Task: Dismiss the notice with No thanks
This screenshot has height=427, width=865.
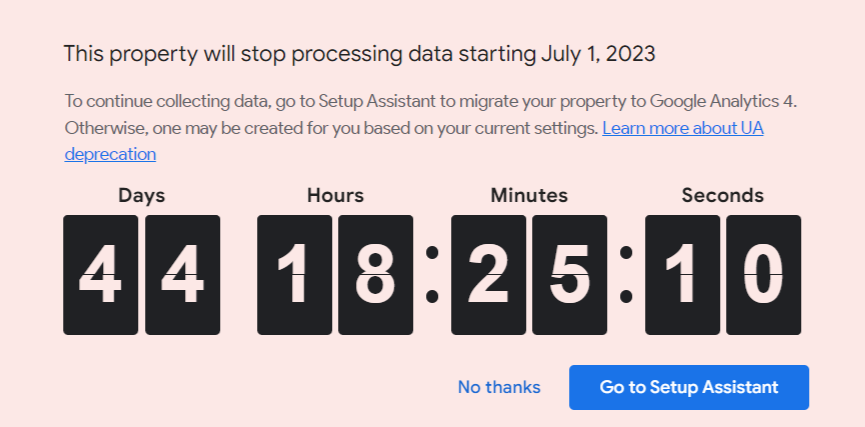Action: pos(499,387)
